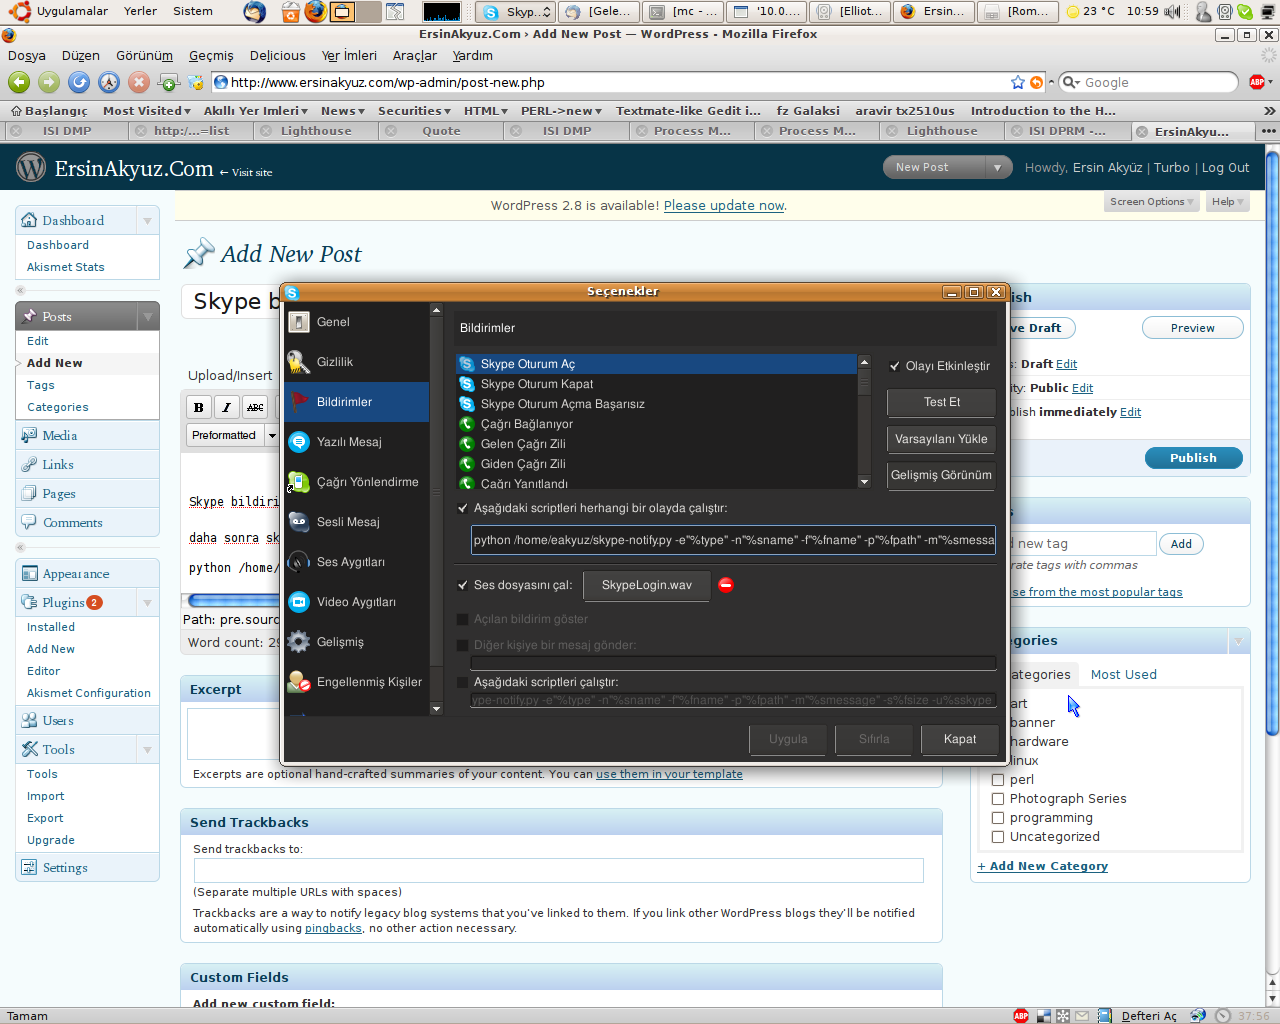Toggle bold in the post editor

(x=198, y=407)
